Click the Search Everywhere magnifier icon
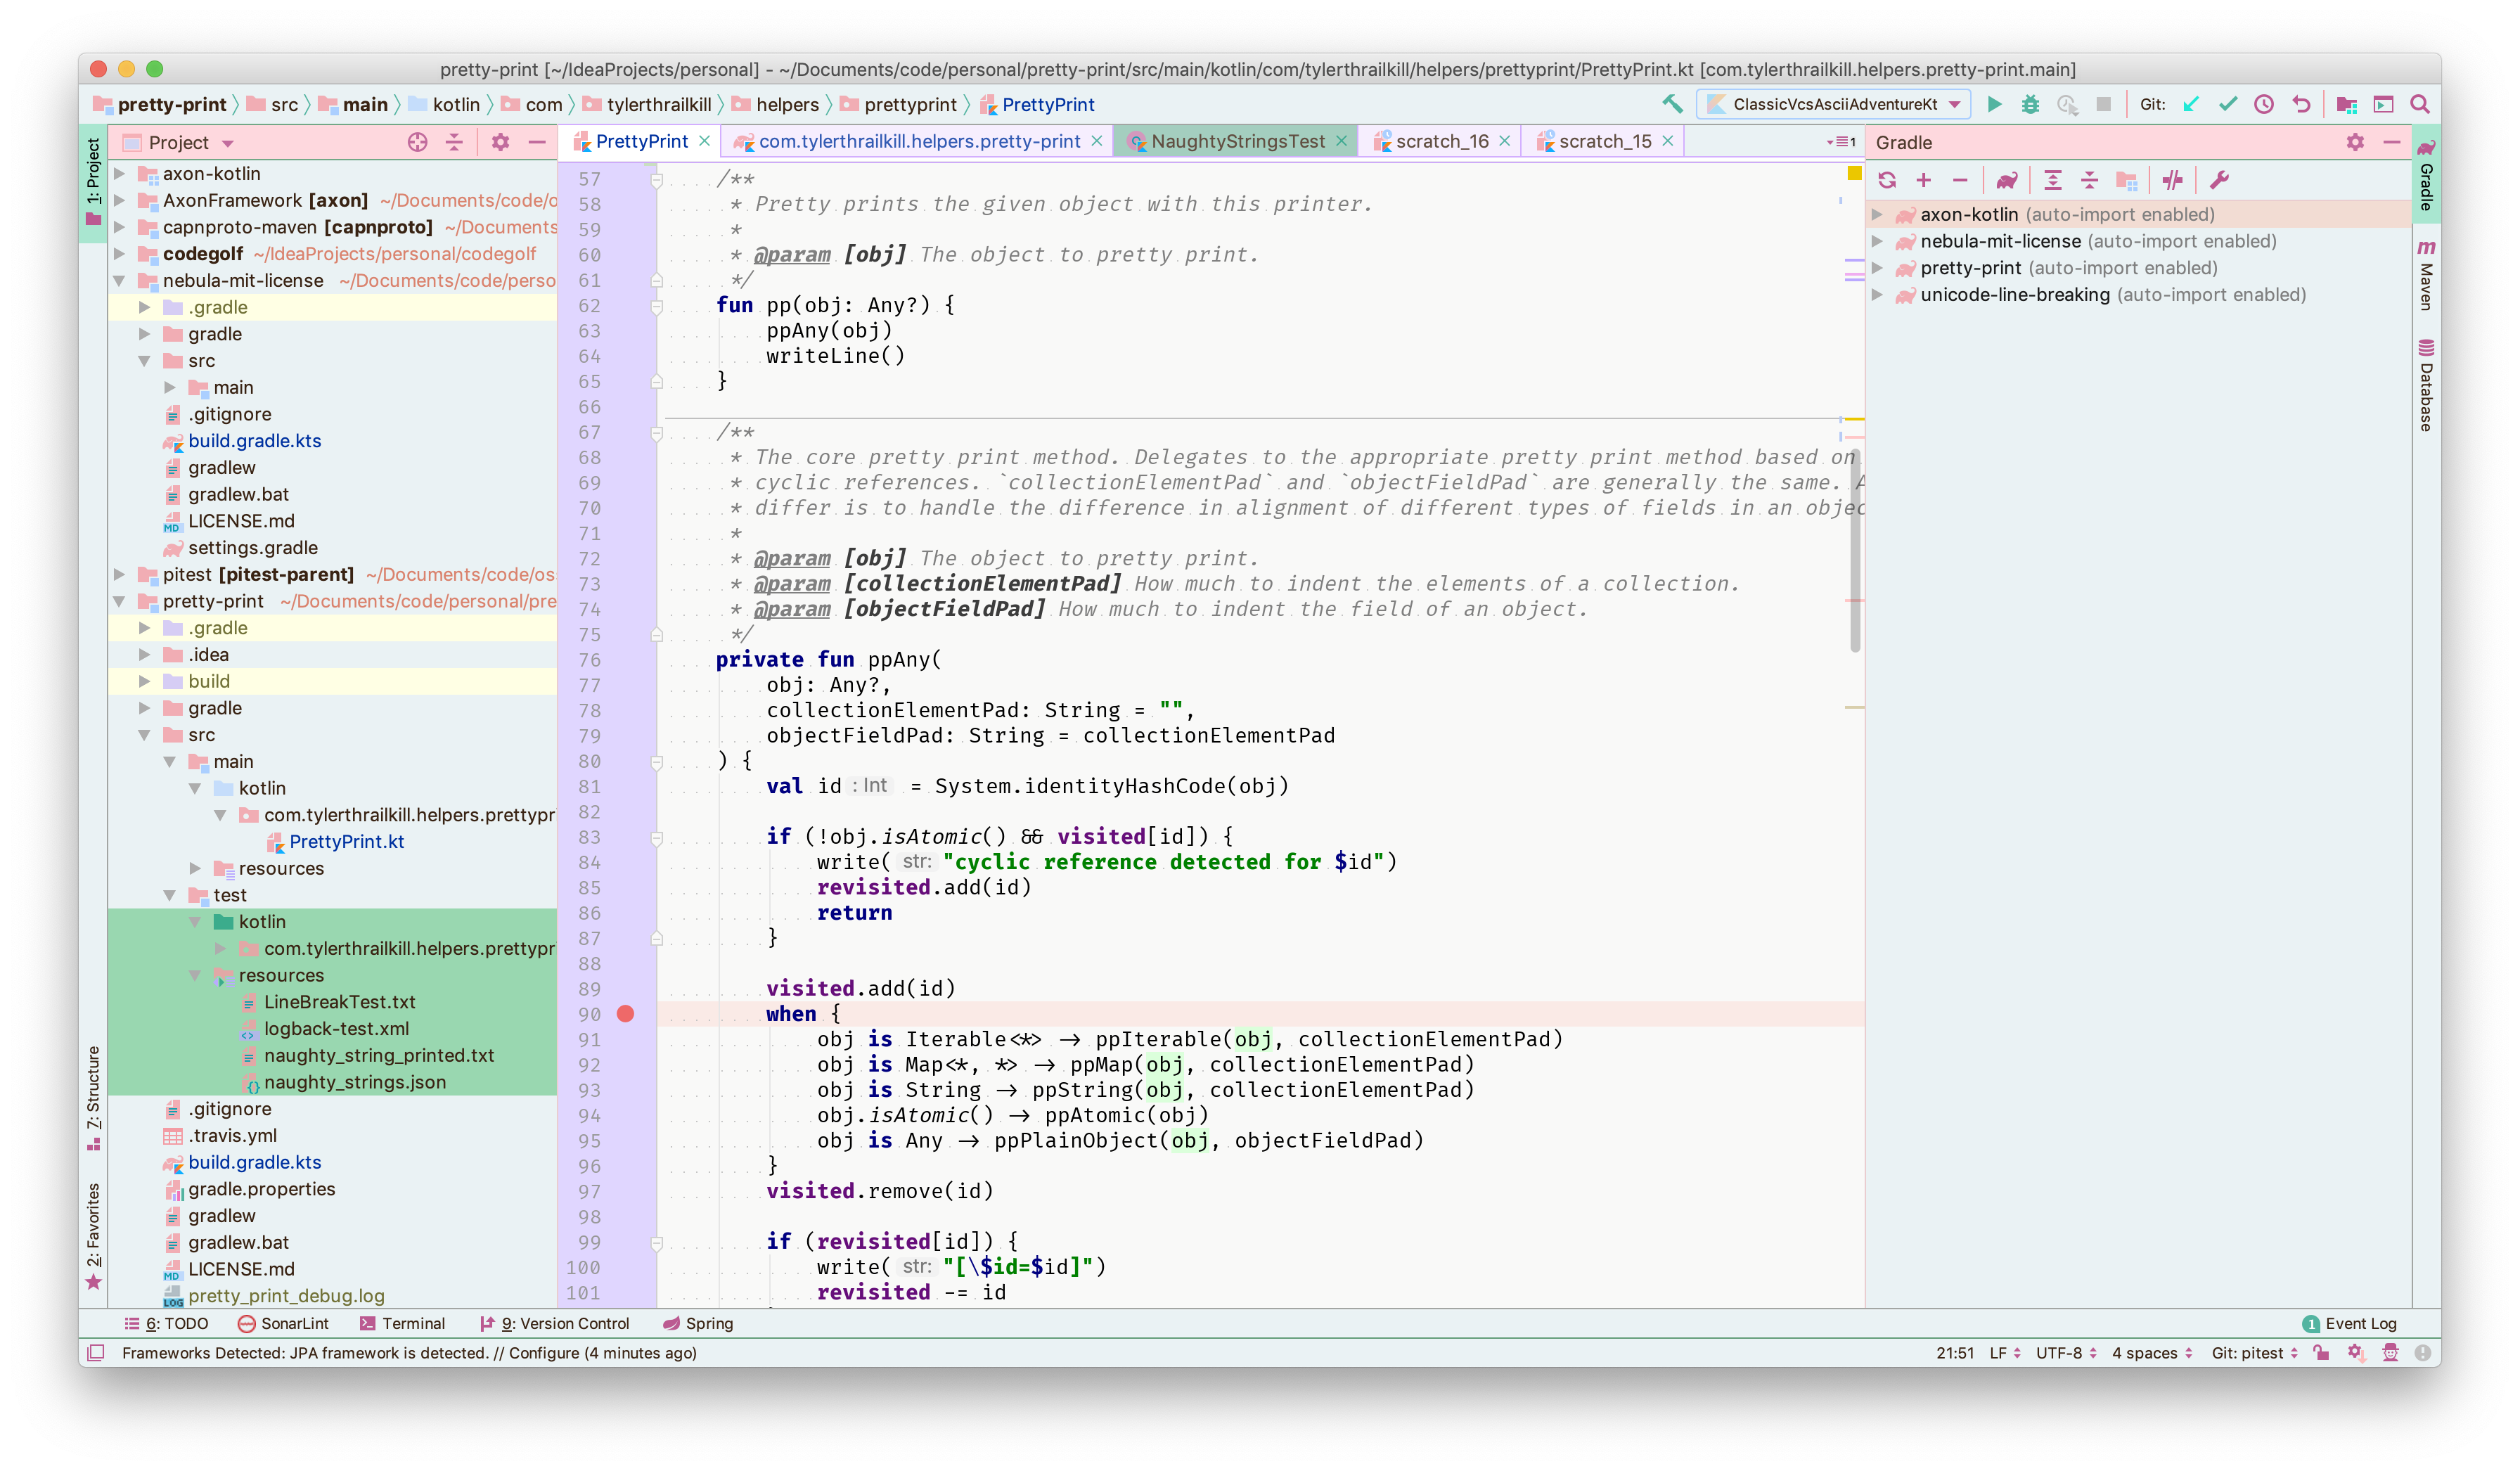Screen dimensions: 2520x1471 (2420, 104)
